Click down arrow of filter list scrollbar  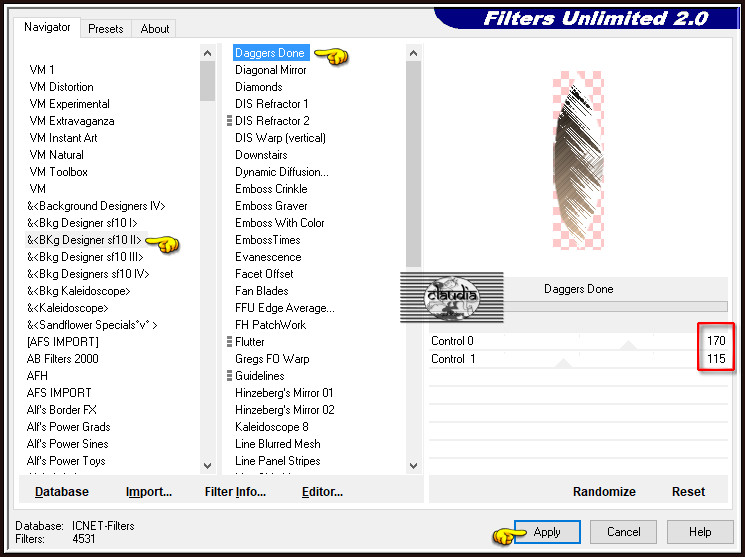pyautogui.click(x=413, y=465)
